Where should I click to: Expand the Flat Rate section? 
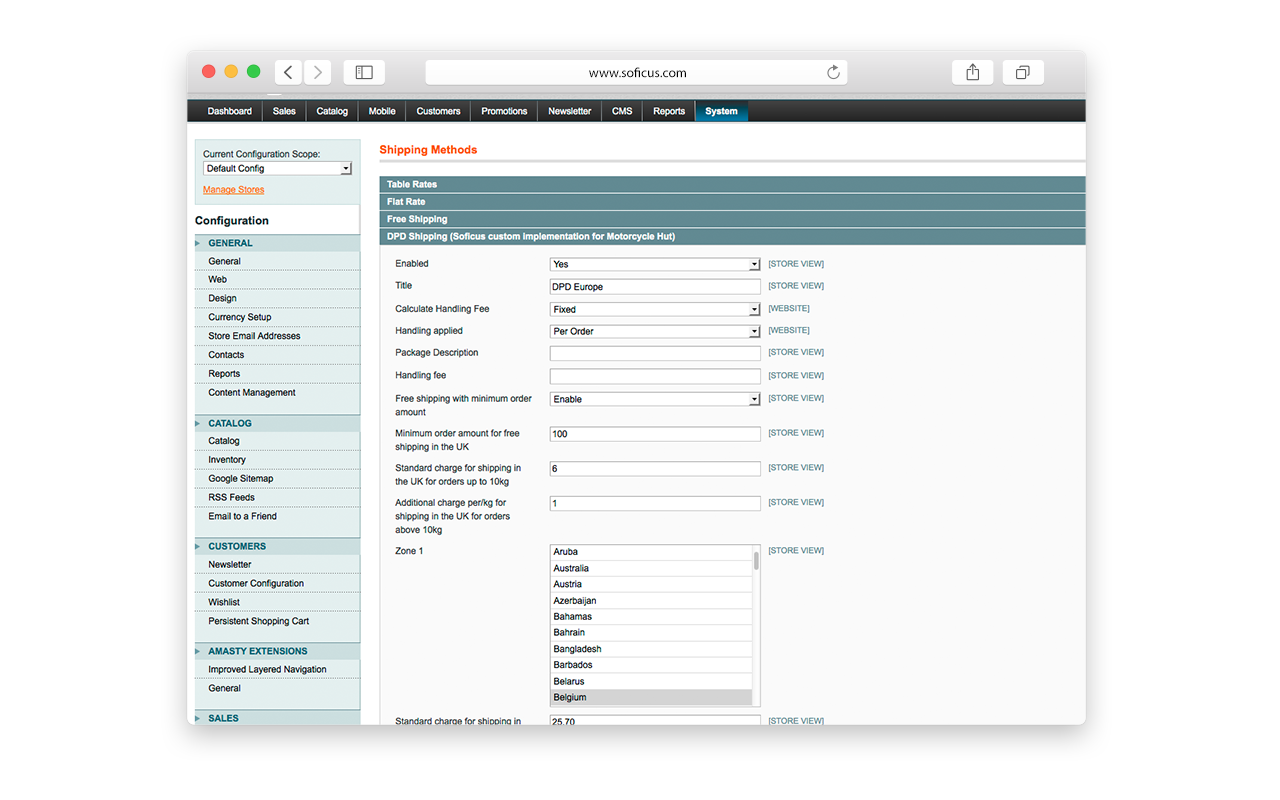click(732, 202)
